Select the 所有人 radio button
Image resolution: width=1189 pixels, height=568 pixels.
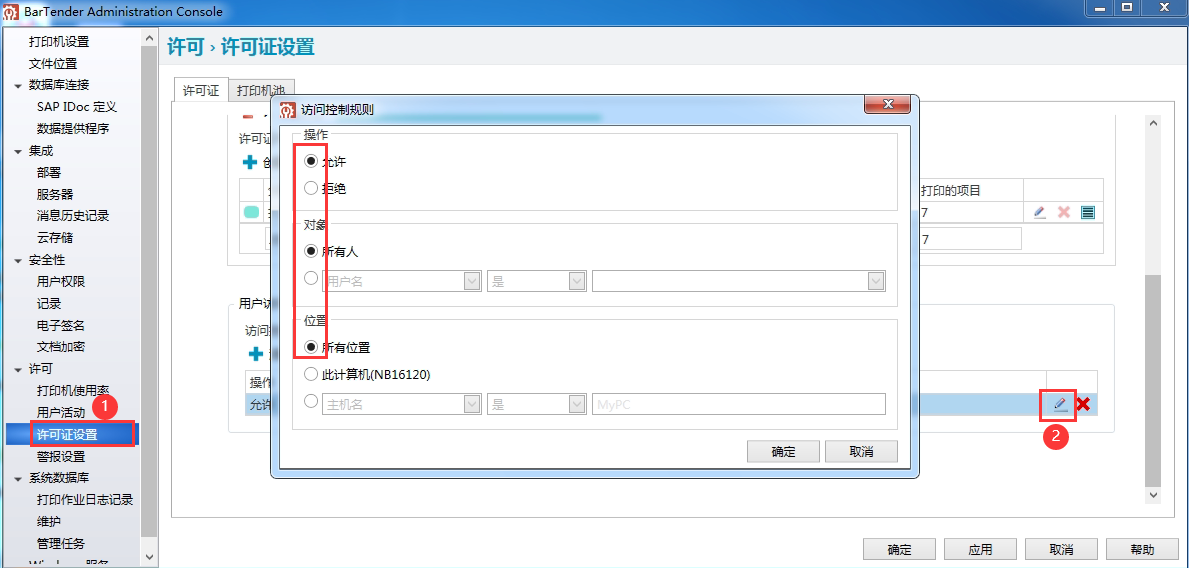click(x=311, y=251)
